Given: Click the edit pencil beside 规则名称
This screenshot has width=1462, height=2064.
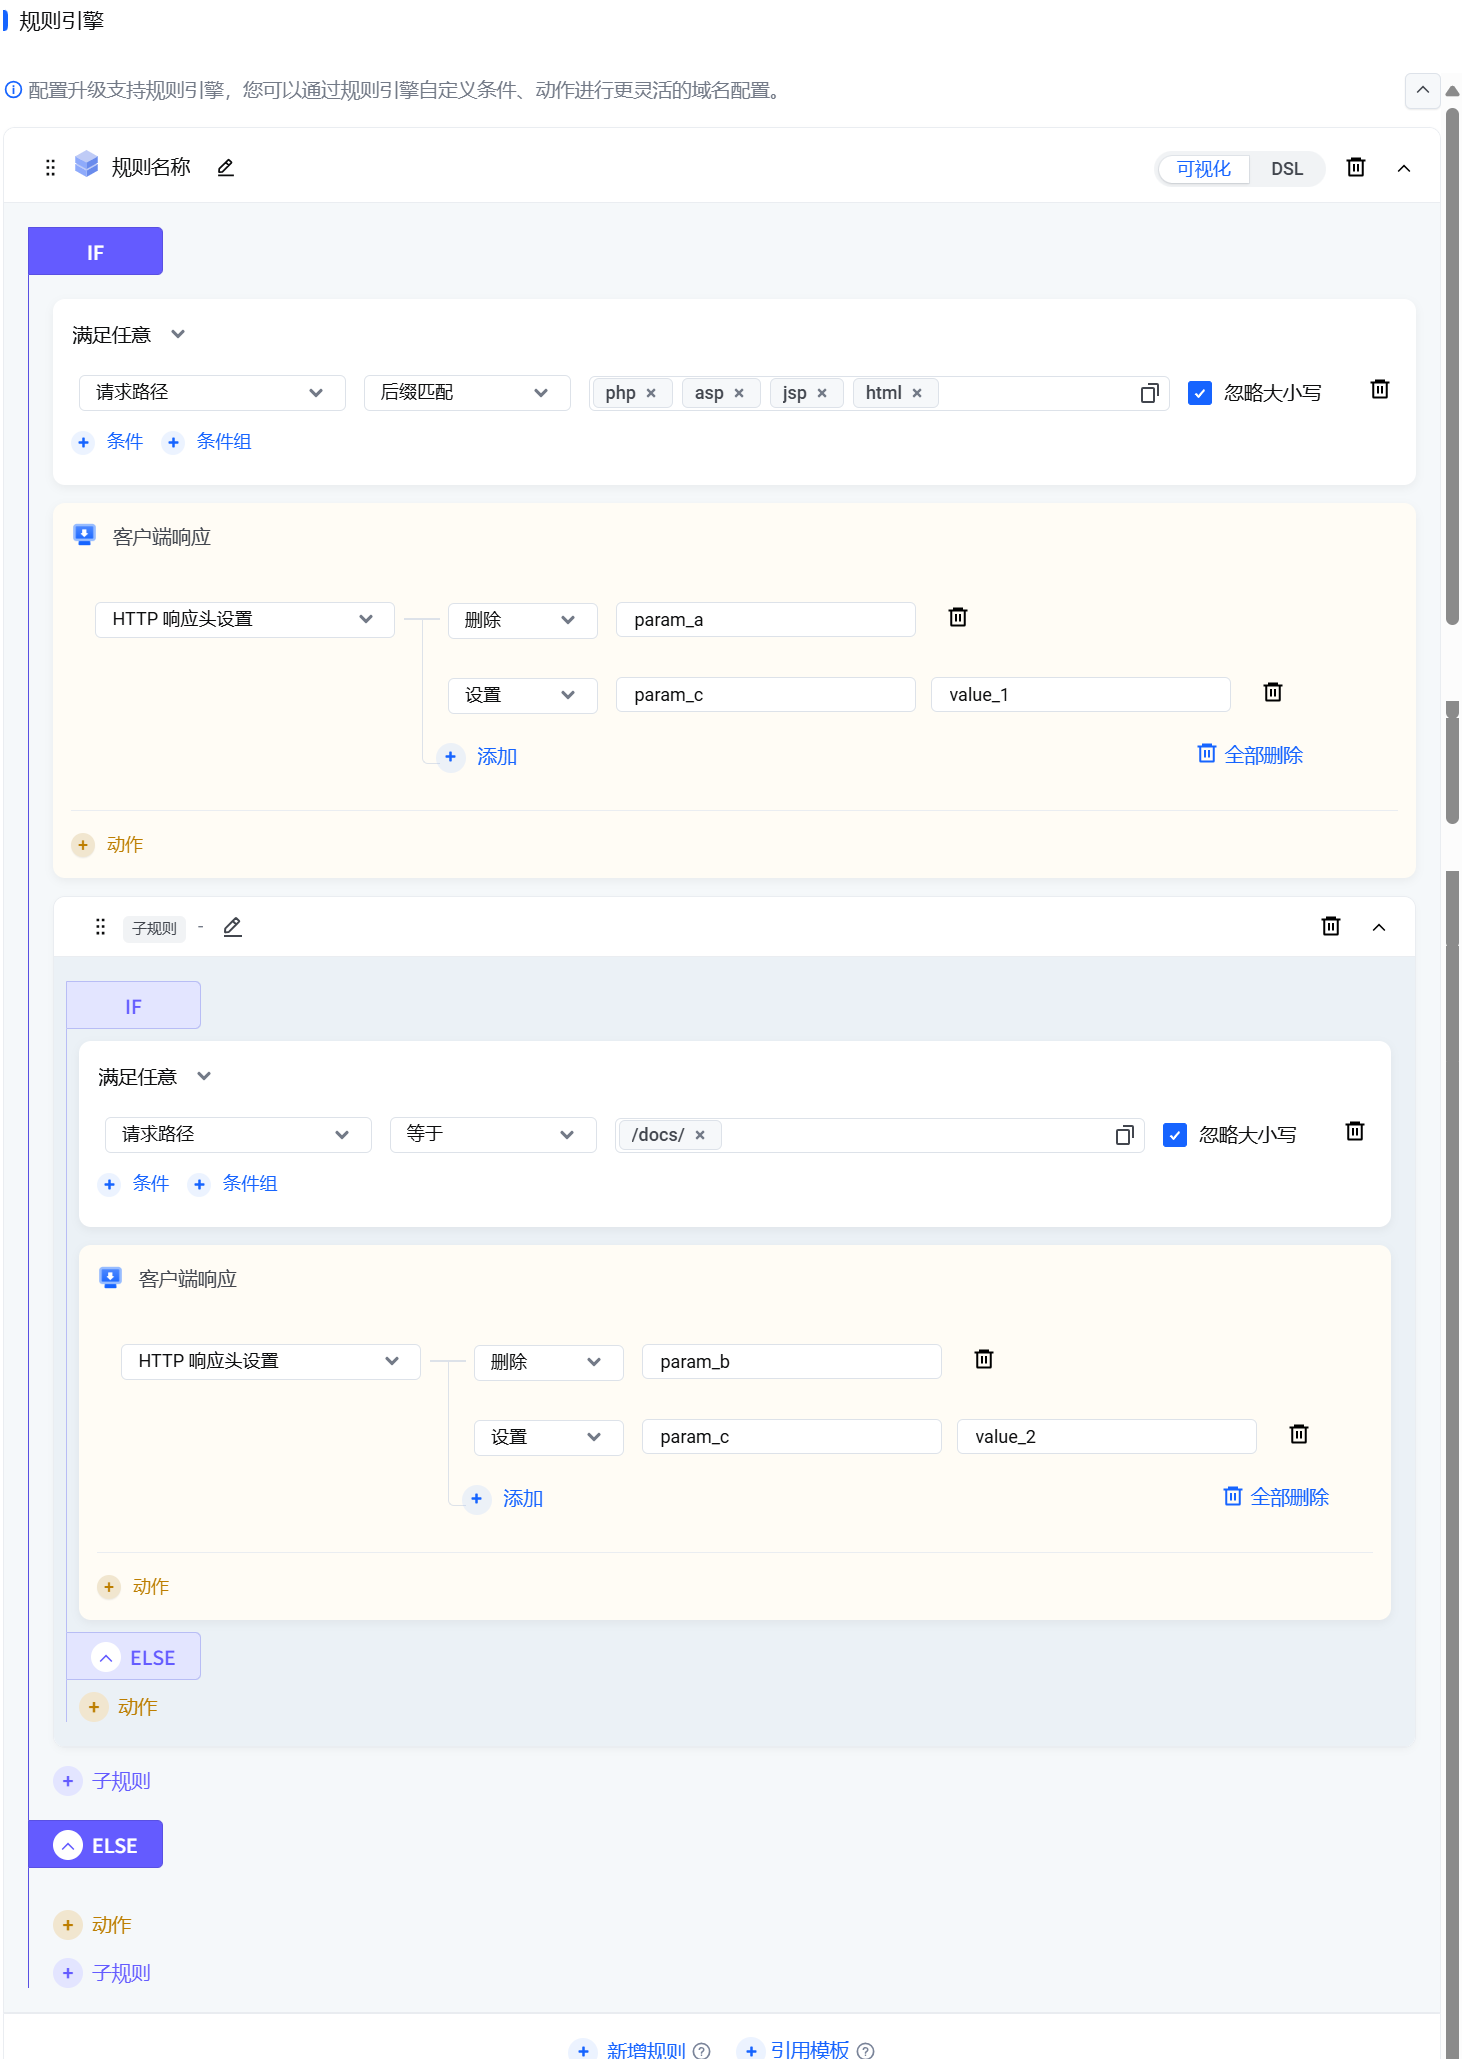Looking at the screenshot, I should point(226,168).
